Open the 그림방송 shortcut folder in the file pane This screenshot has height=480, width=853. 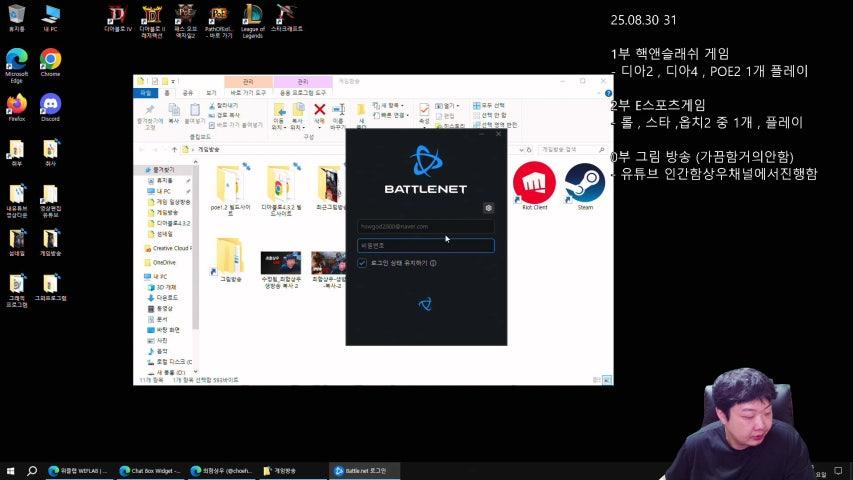[230, 260]
